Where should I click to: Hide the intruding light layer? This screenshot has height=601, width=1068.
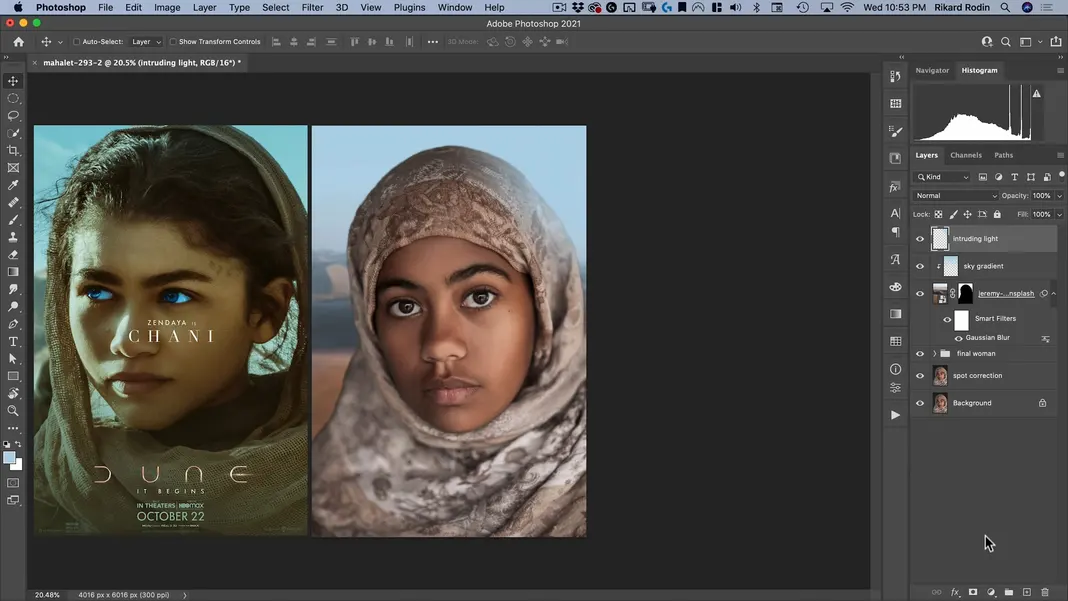coord(920,239)
